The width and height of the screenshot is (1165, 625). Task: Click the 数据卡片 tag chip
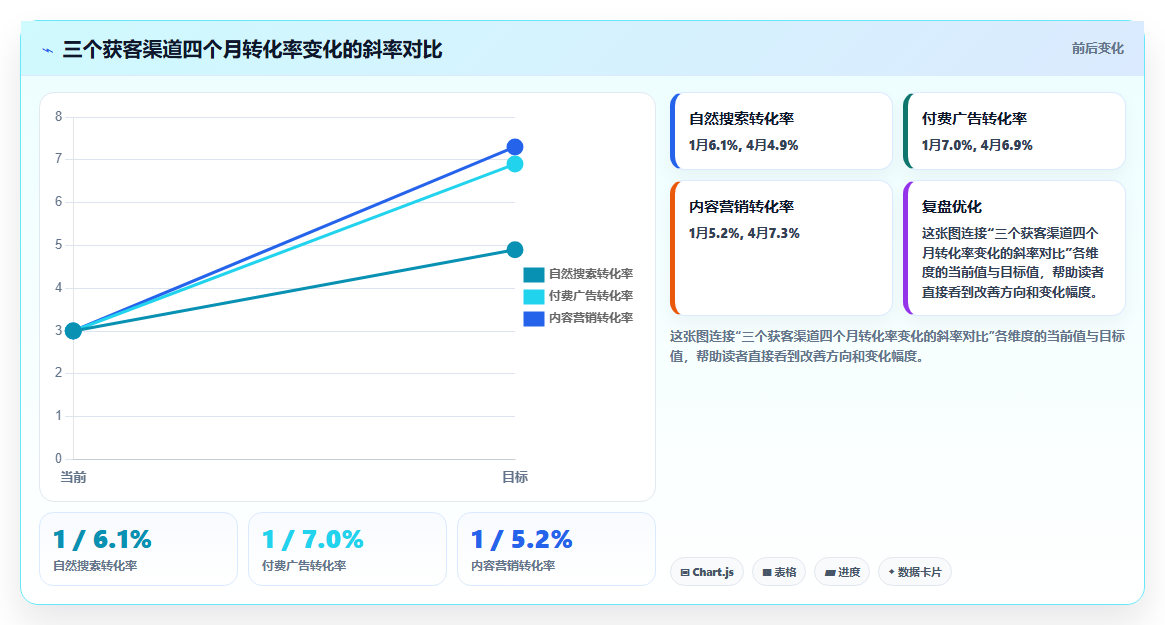(x=915, y=572)
